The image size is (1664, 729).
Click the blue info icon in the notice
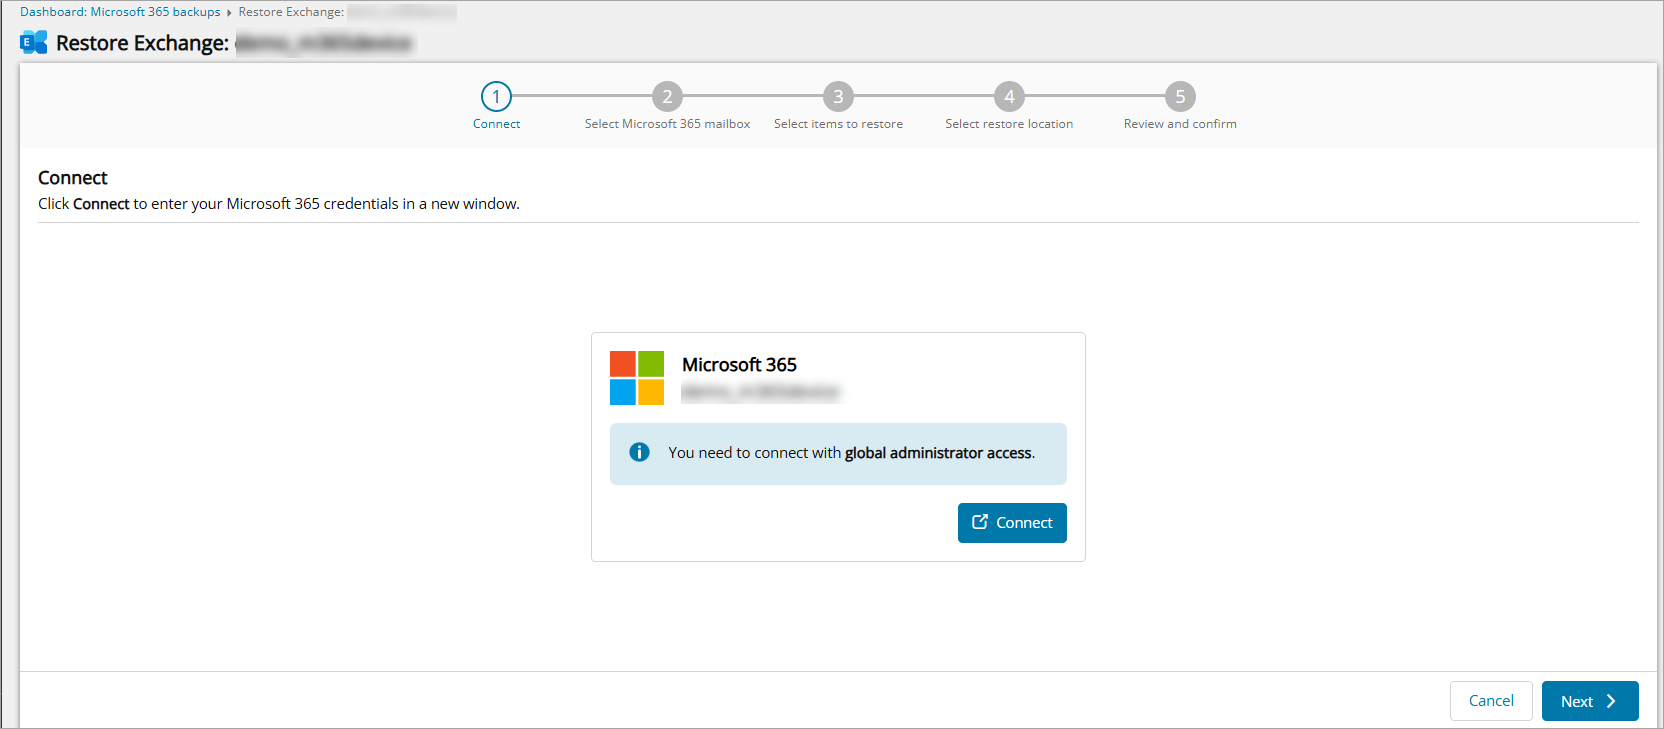tap(639, 453)
